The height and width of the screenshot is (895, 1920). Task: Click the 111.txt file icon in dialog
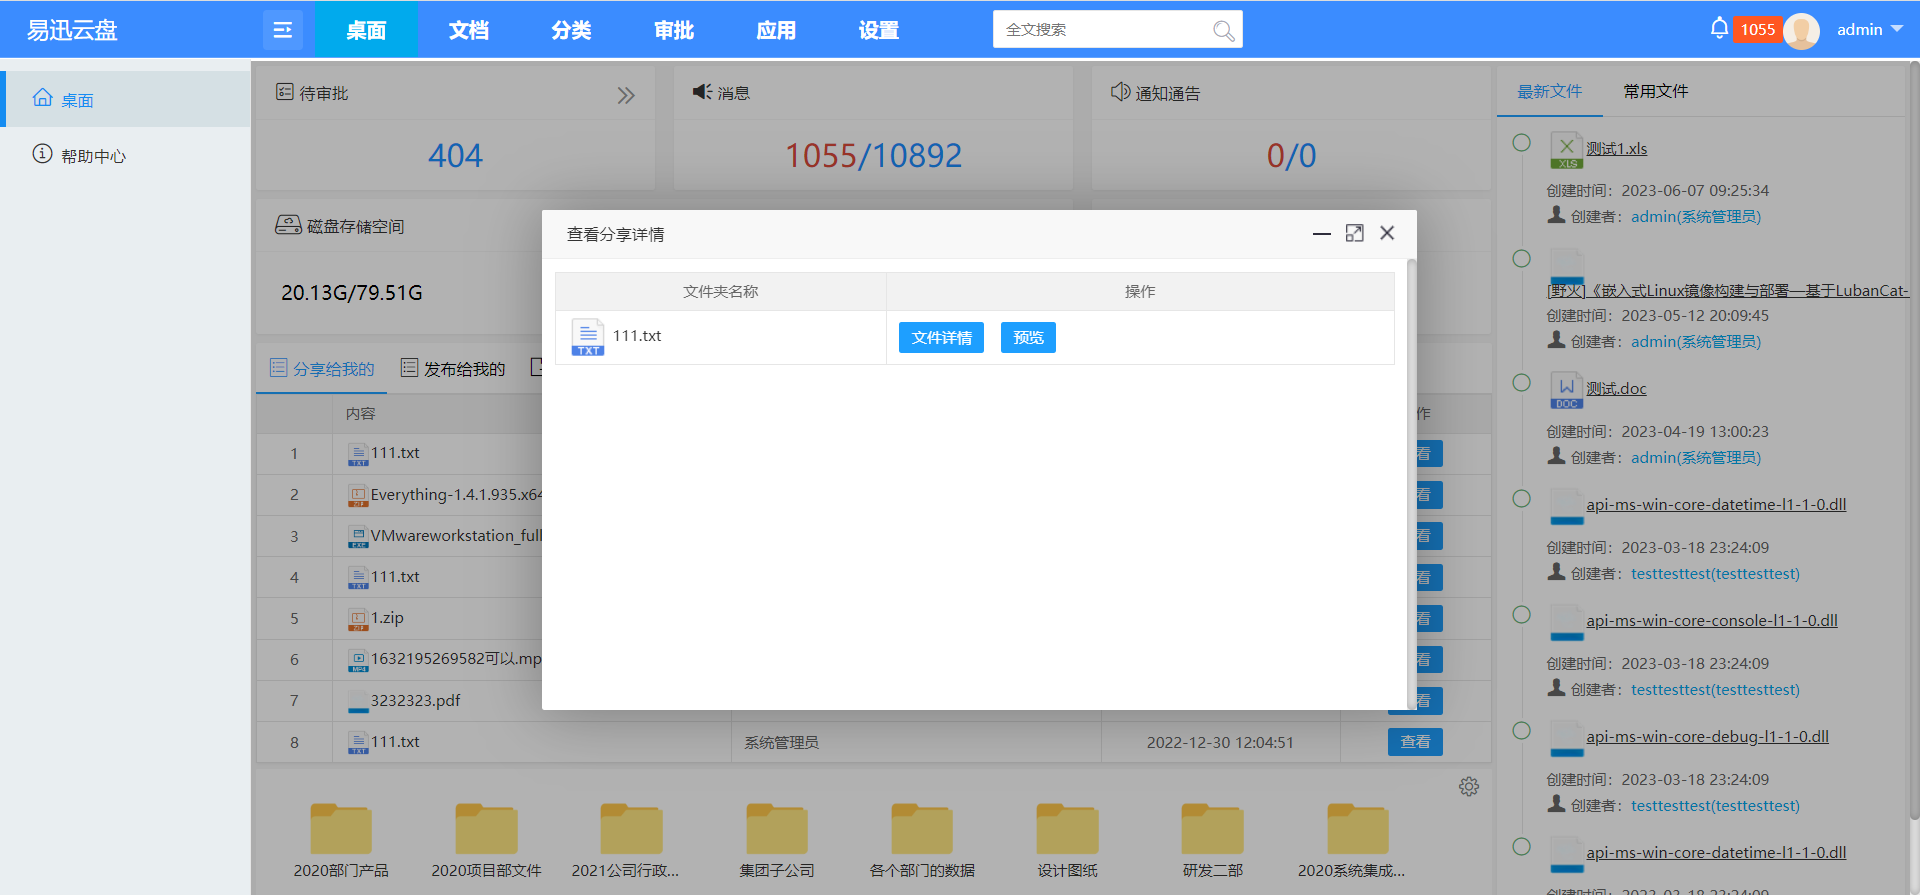(x=588, y=337)
